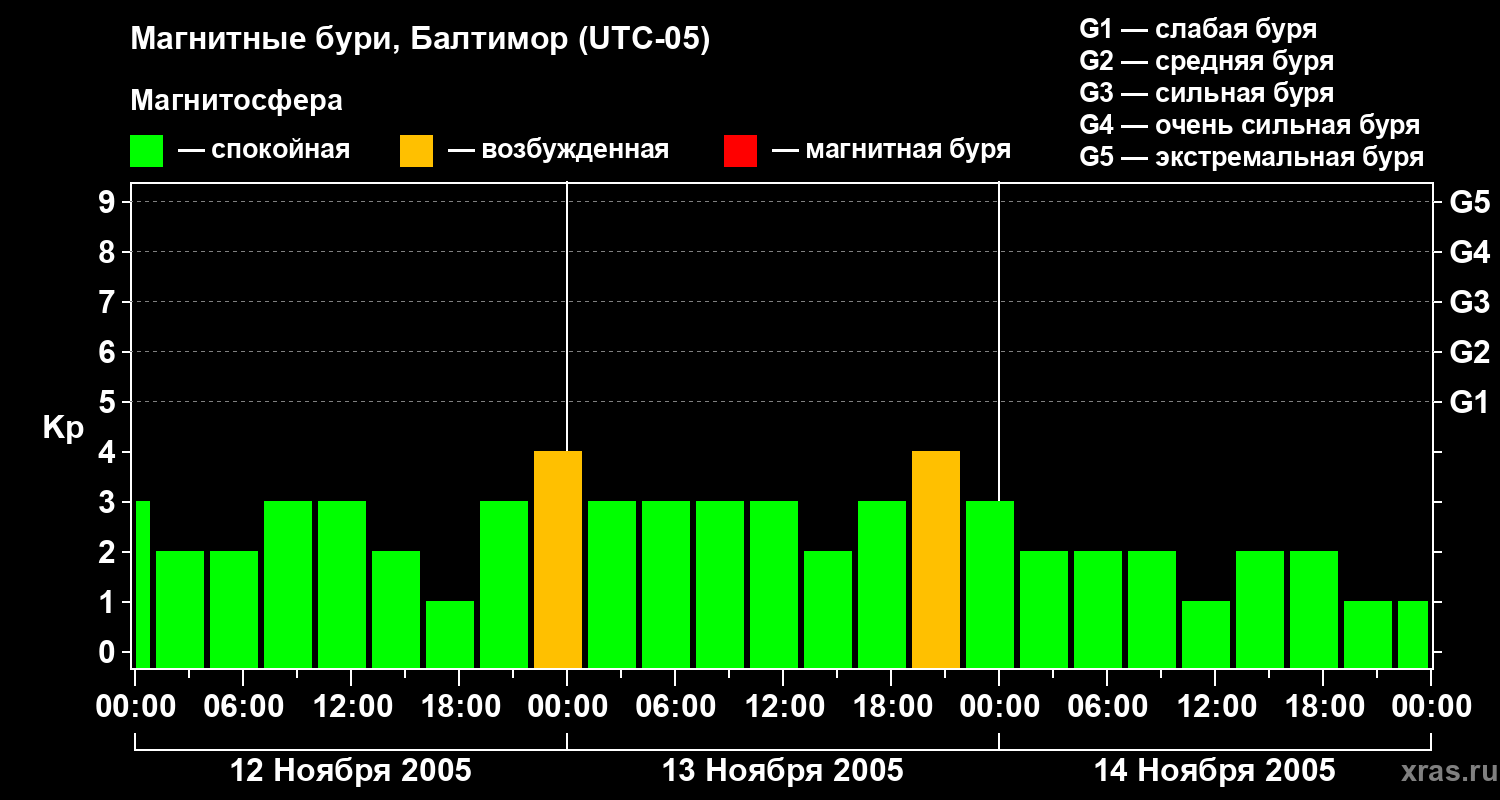Click the Kp axis value 8
The height and width of the screenshot is (800, 1500).
109,252
